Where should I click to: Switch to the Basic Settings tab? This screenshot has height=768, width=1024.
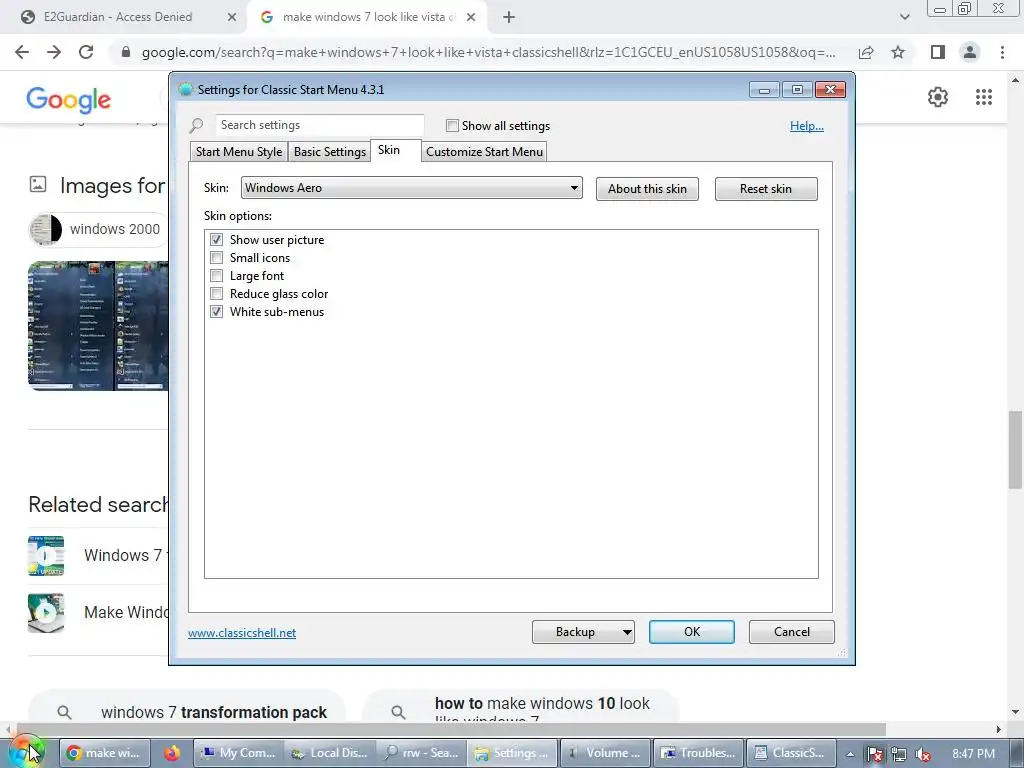[330, 152]
